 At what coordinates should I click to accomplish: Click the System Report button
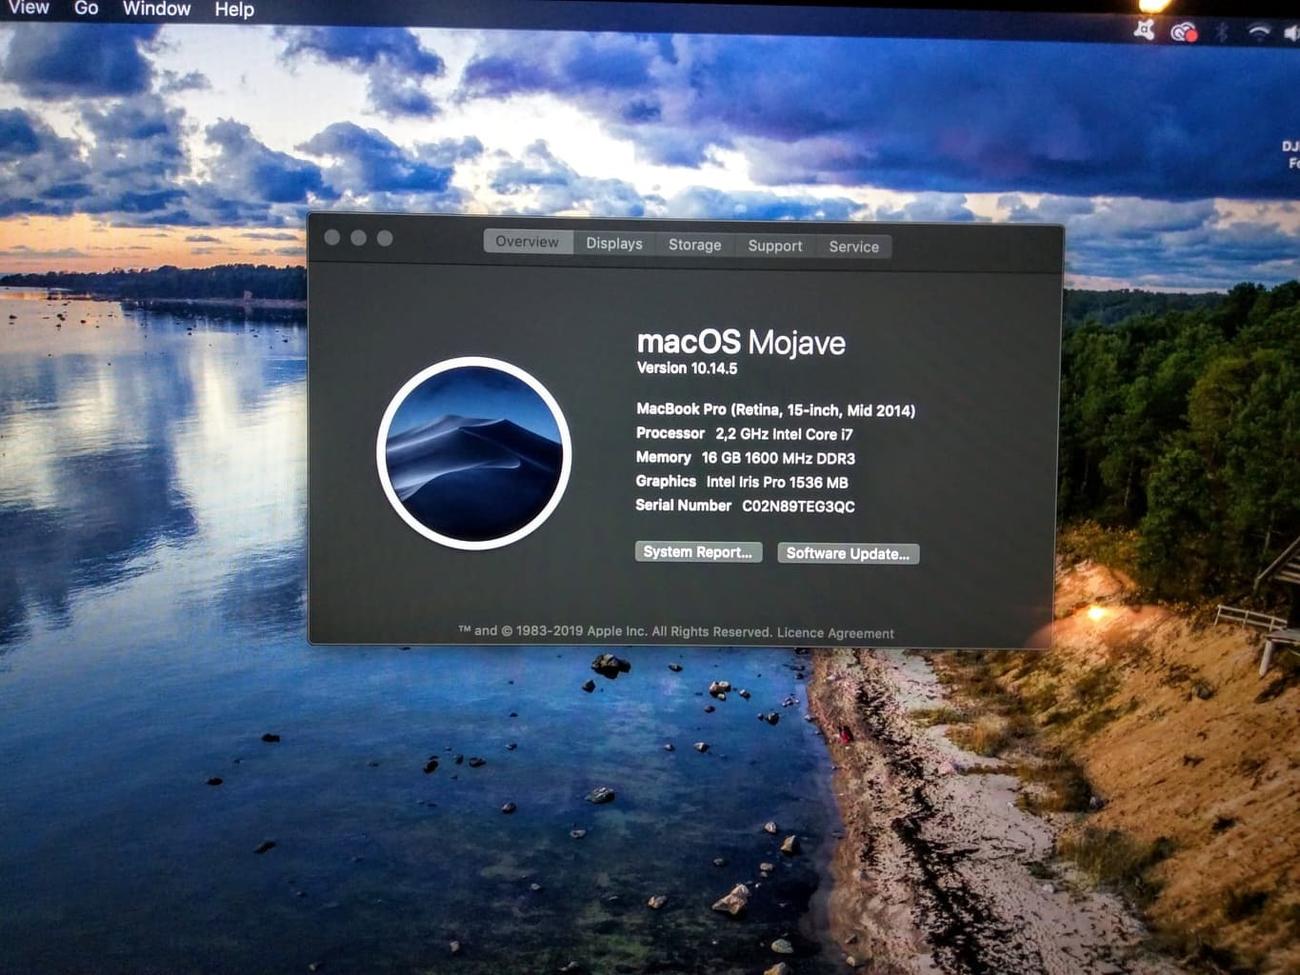click(698, 552)
